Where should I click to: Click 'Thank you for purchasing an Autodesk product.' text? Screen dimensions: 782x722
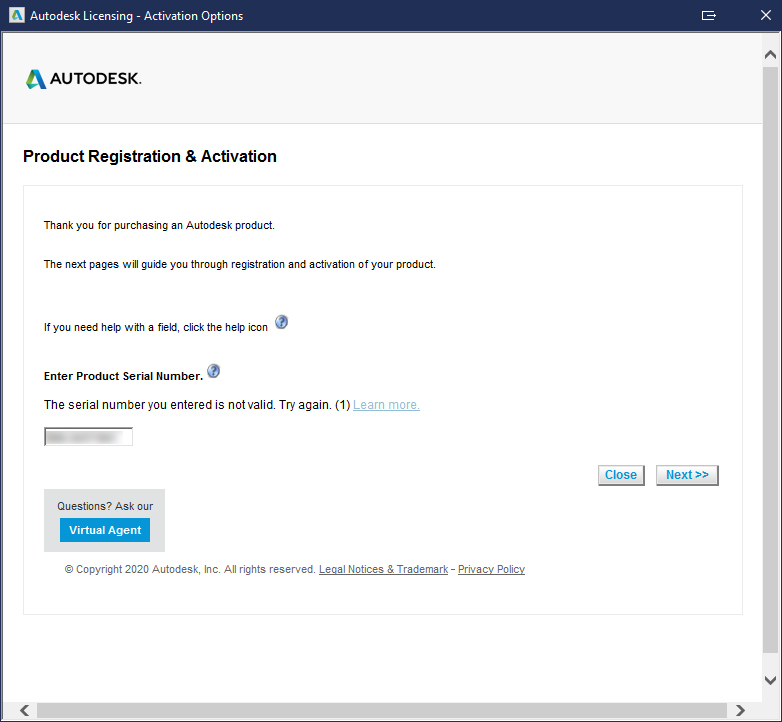pyautogui.click(x=159, y=225)
